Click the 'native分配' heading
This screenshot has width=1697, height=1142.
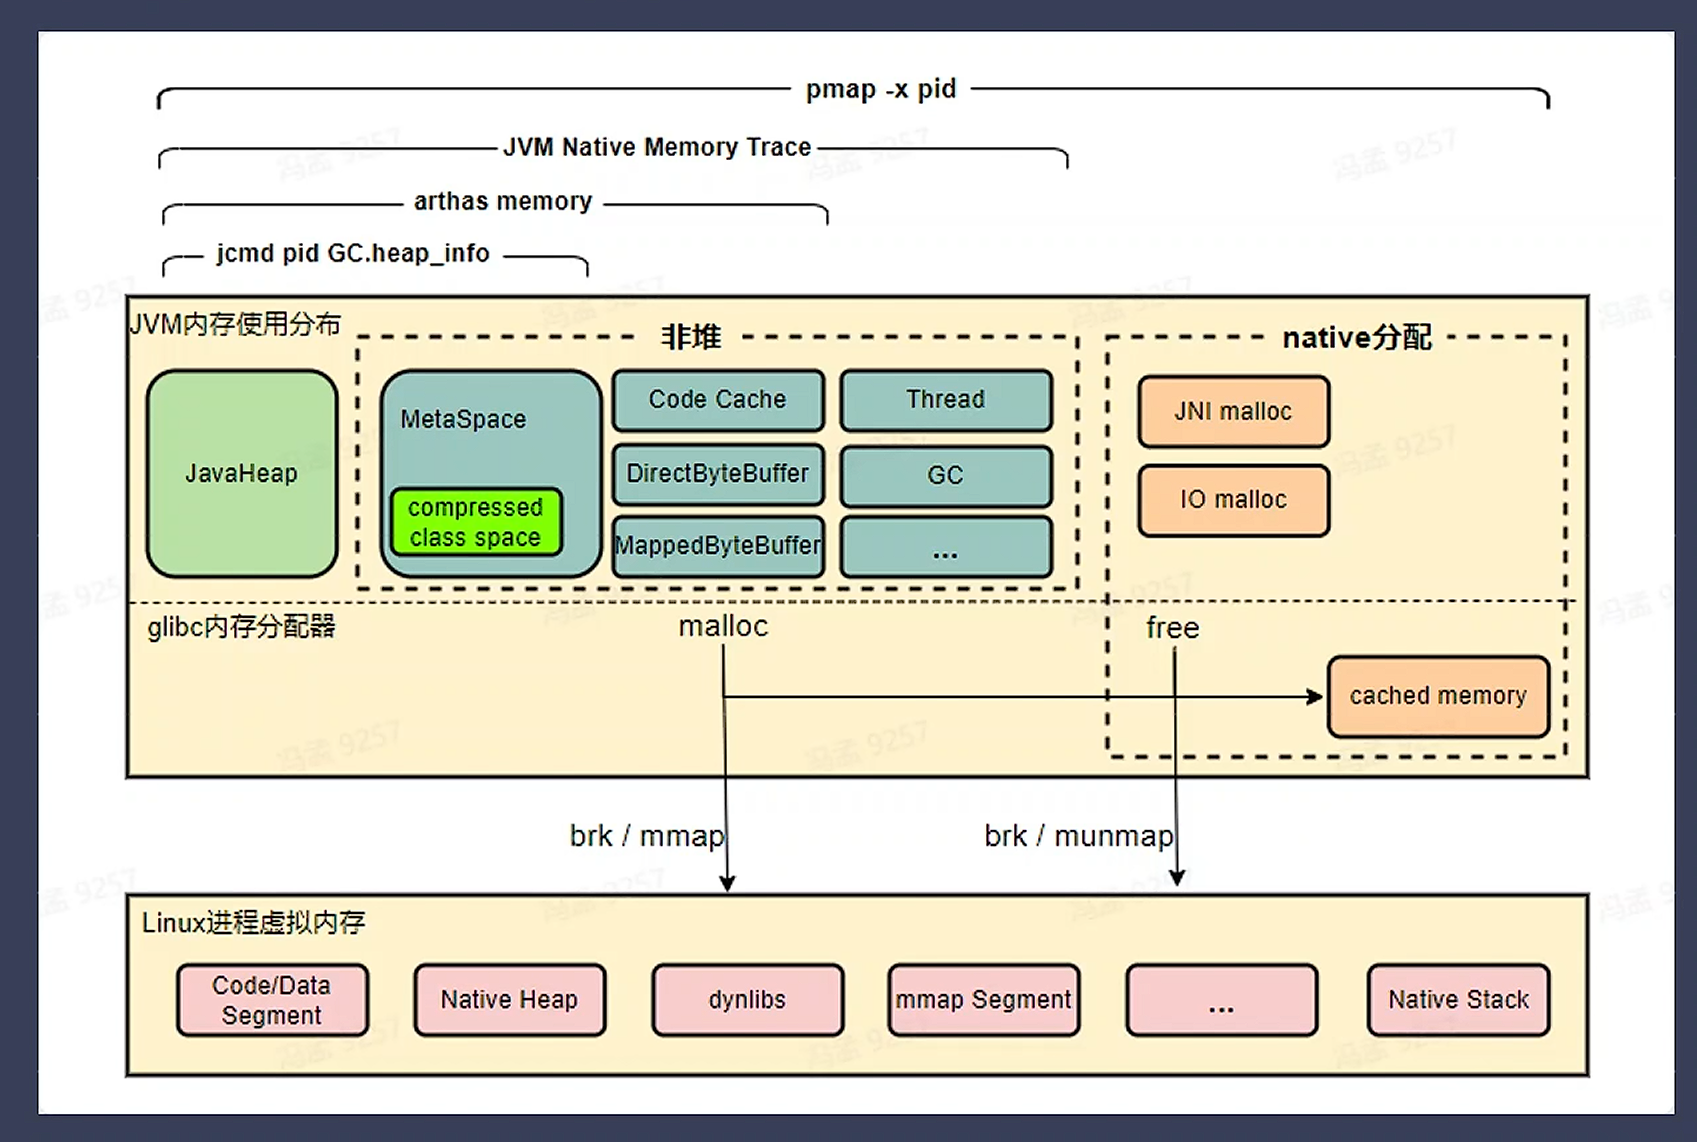coord(1357,338)
